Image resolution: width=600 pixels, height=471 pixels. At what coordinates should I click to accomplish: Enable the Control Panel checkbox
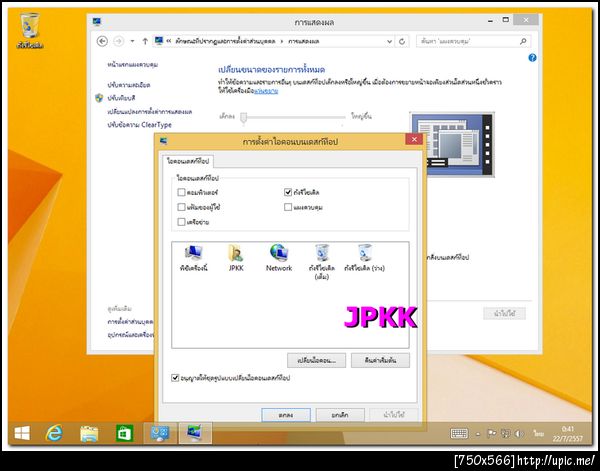[288, 207]
